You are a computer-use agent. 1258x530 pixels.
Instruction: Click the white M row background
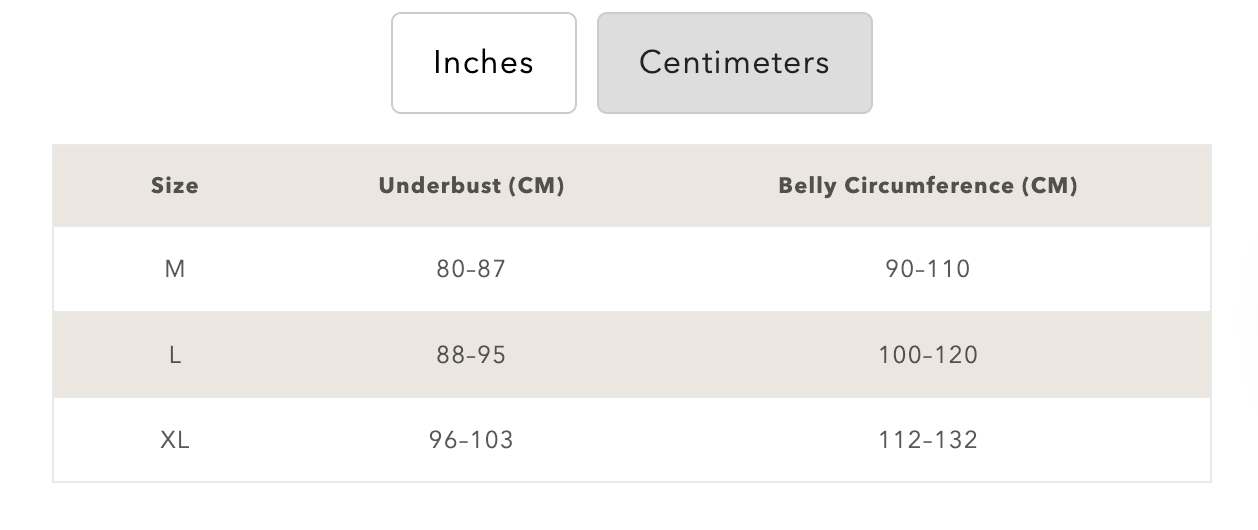point(632,269)
